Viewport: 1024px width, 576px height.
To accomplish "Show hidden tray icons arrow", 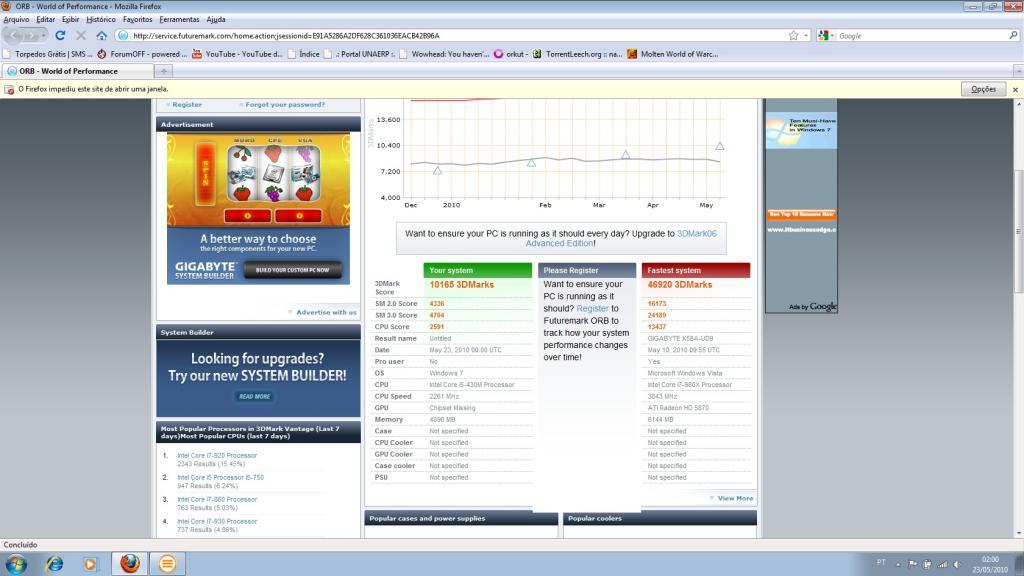I will tap(898, 564).
